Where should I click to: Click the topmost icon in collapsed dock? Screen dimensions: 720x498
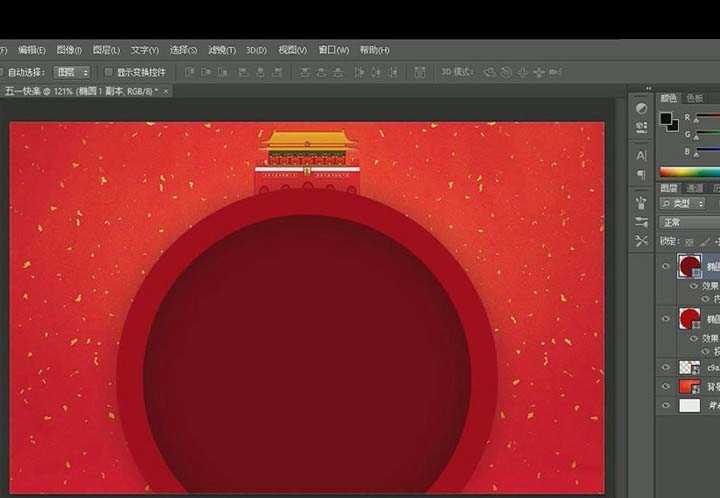[x=641, y=109]
